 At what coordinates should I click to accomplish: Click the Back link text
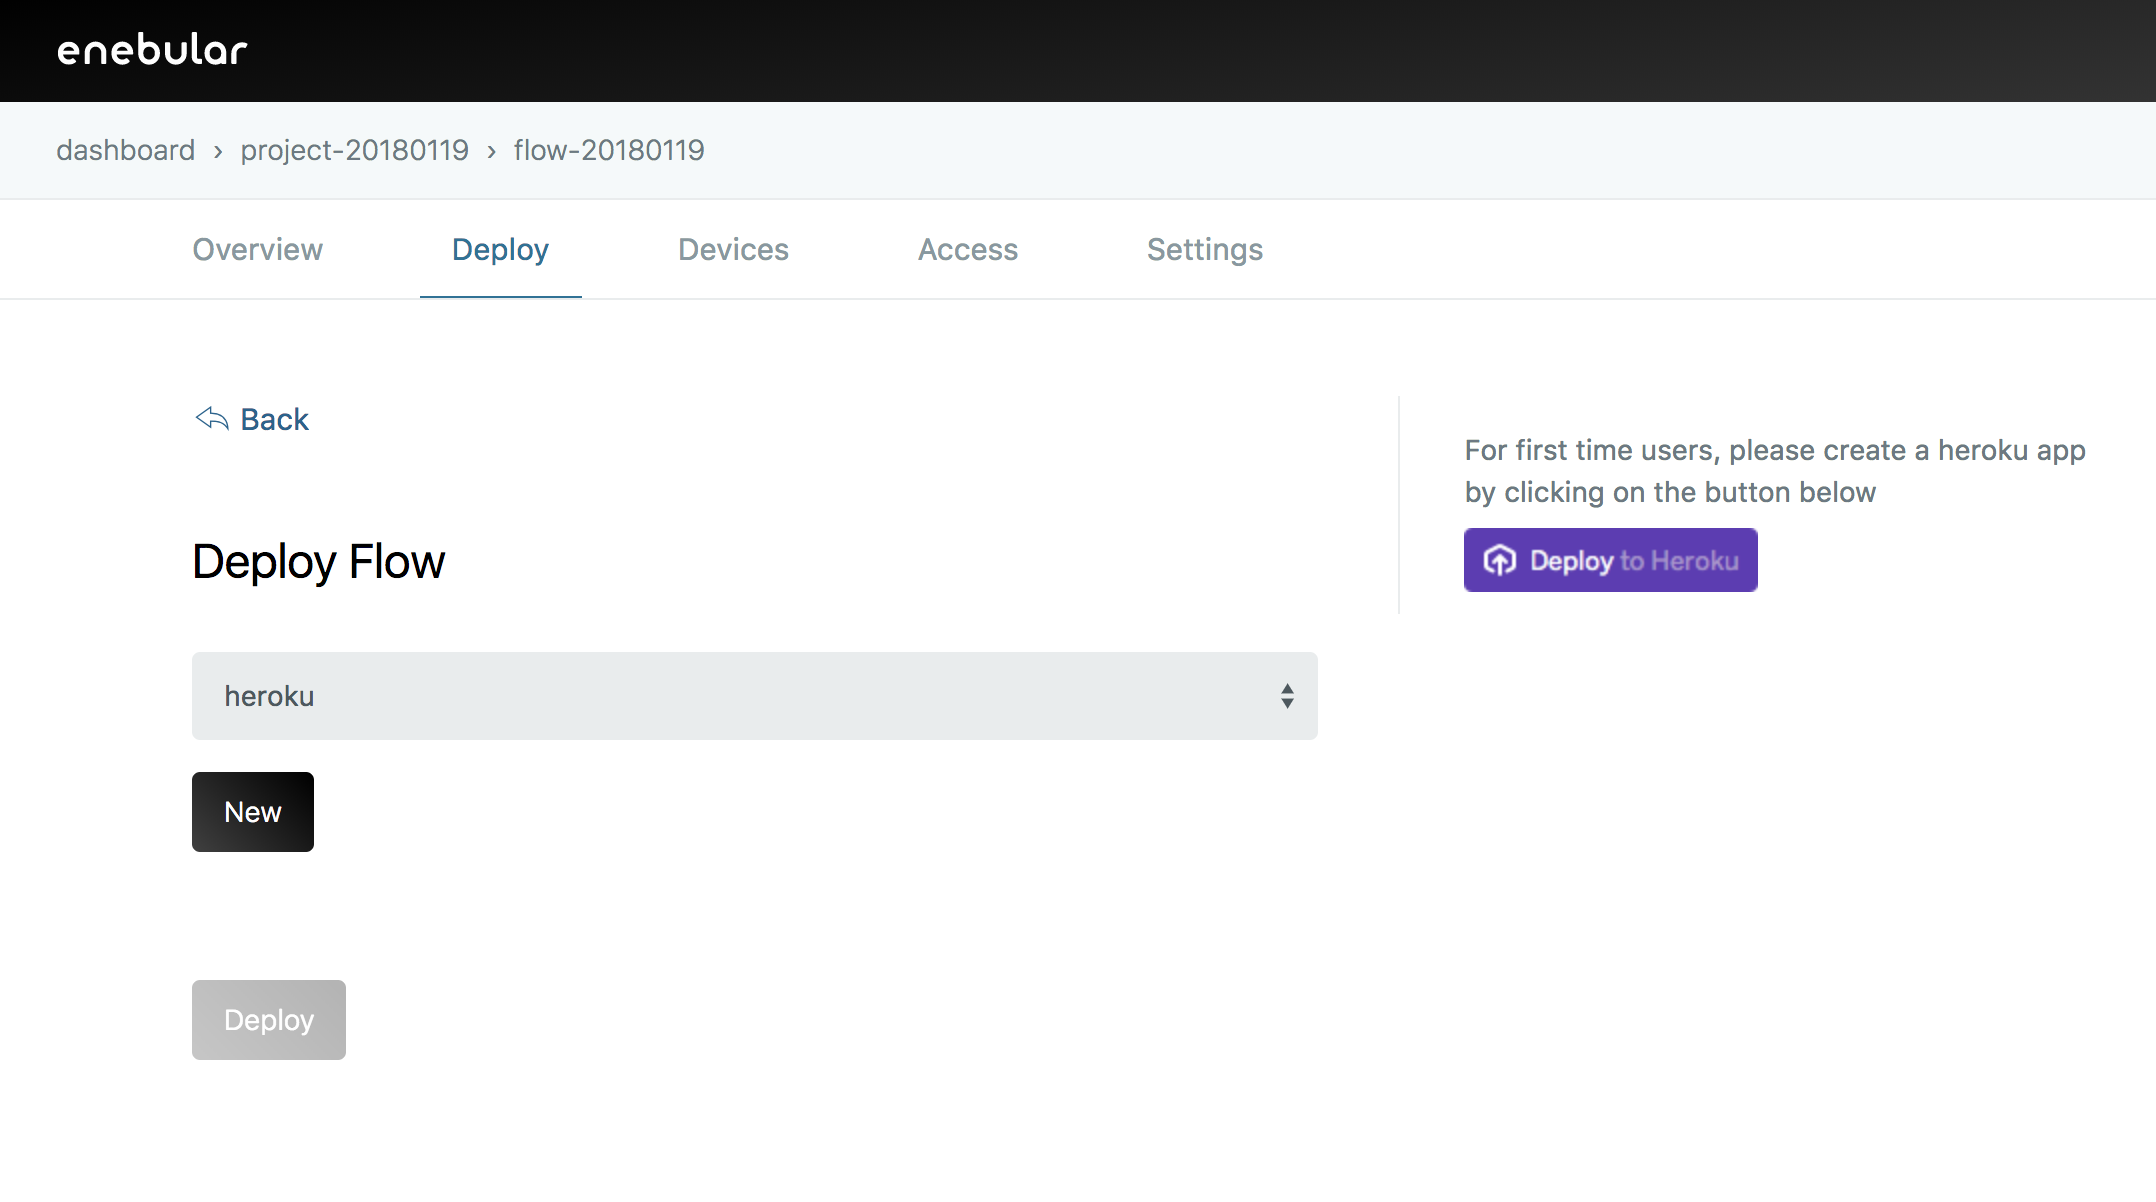(x=275, y=419)
